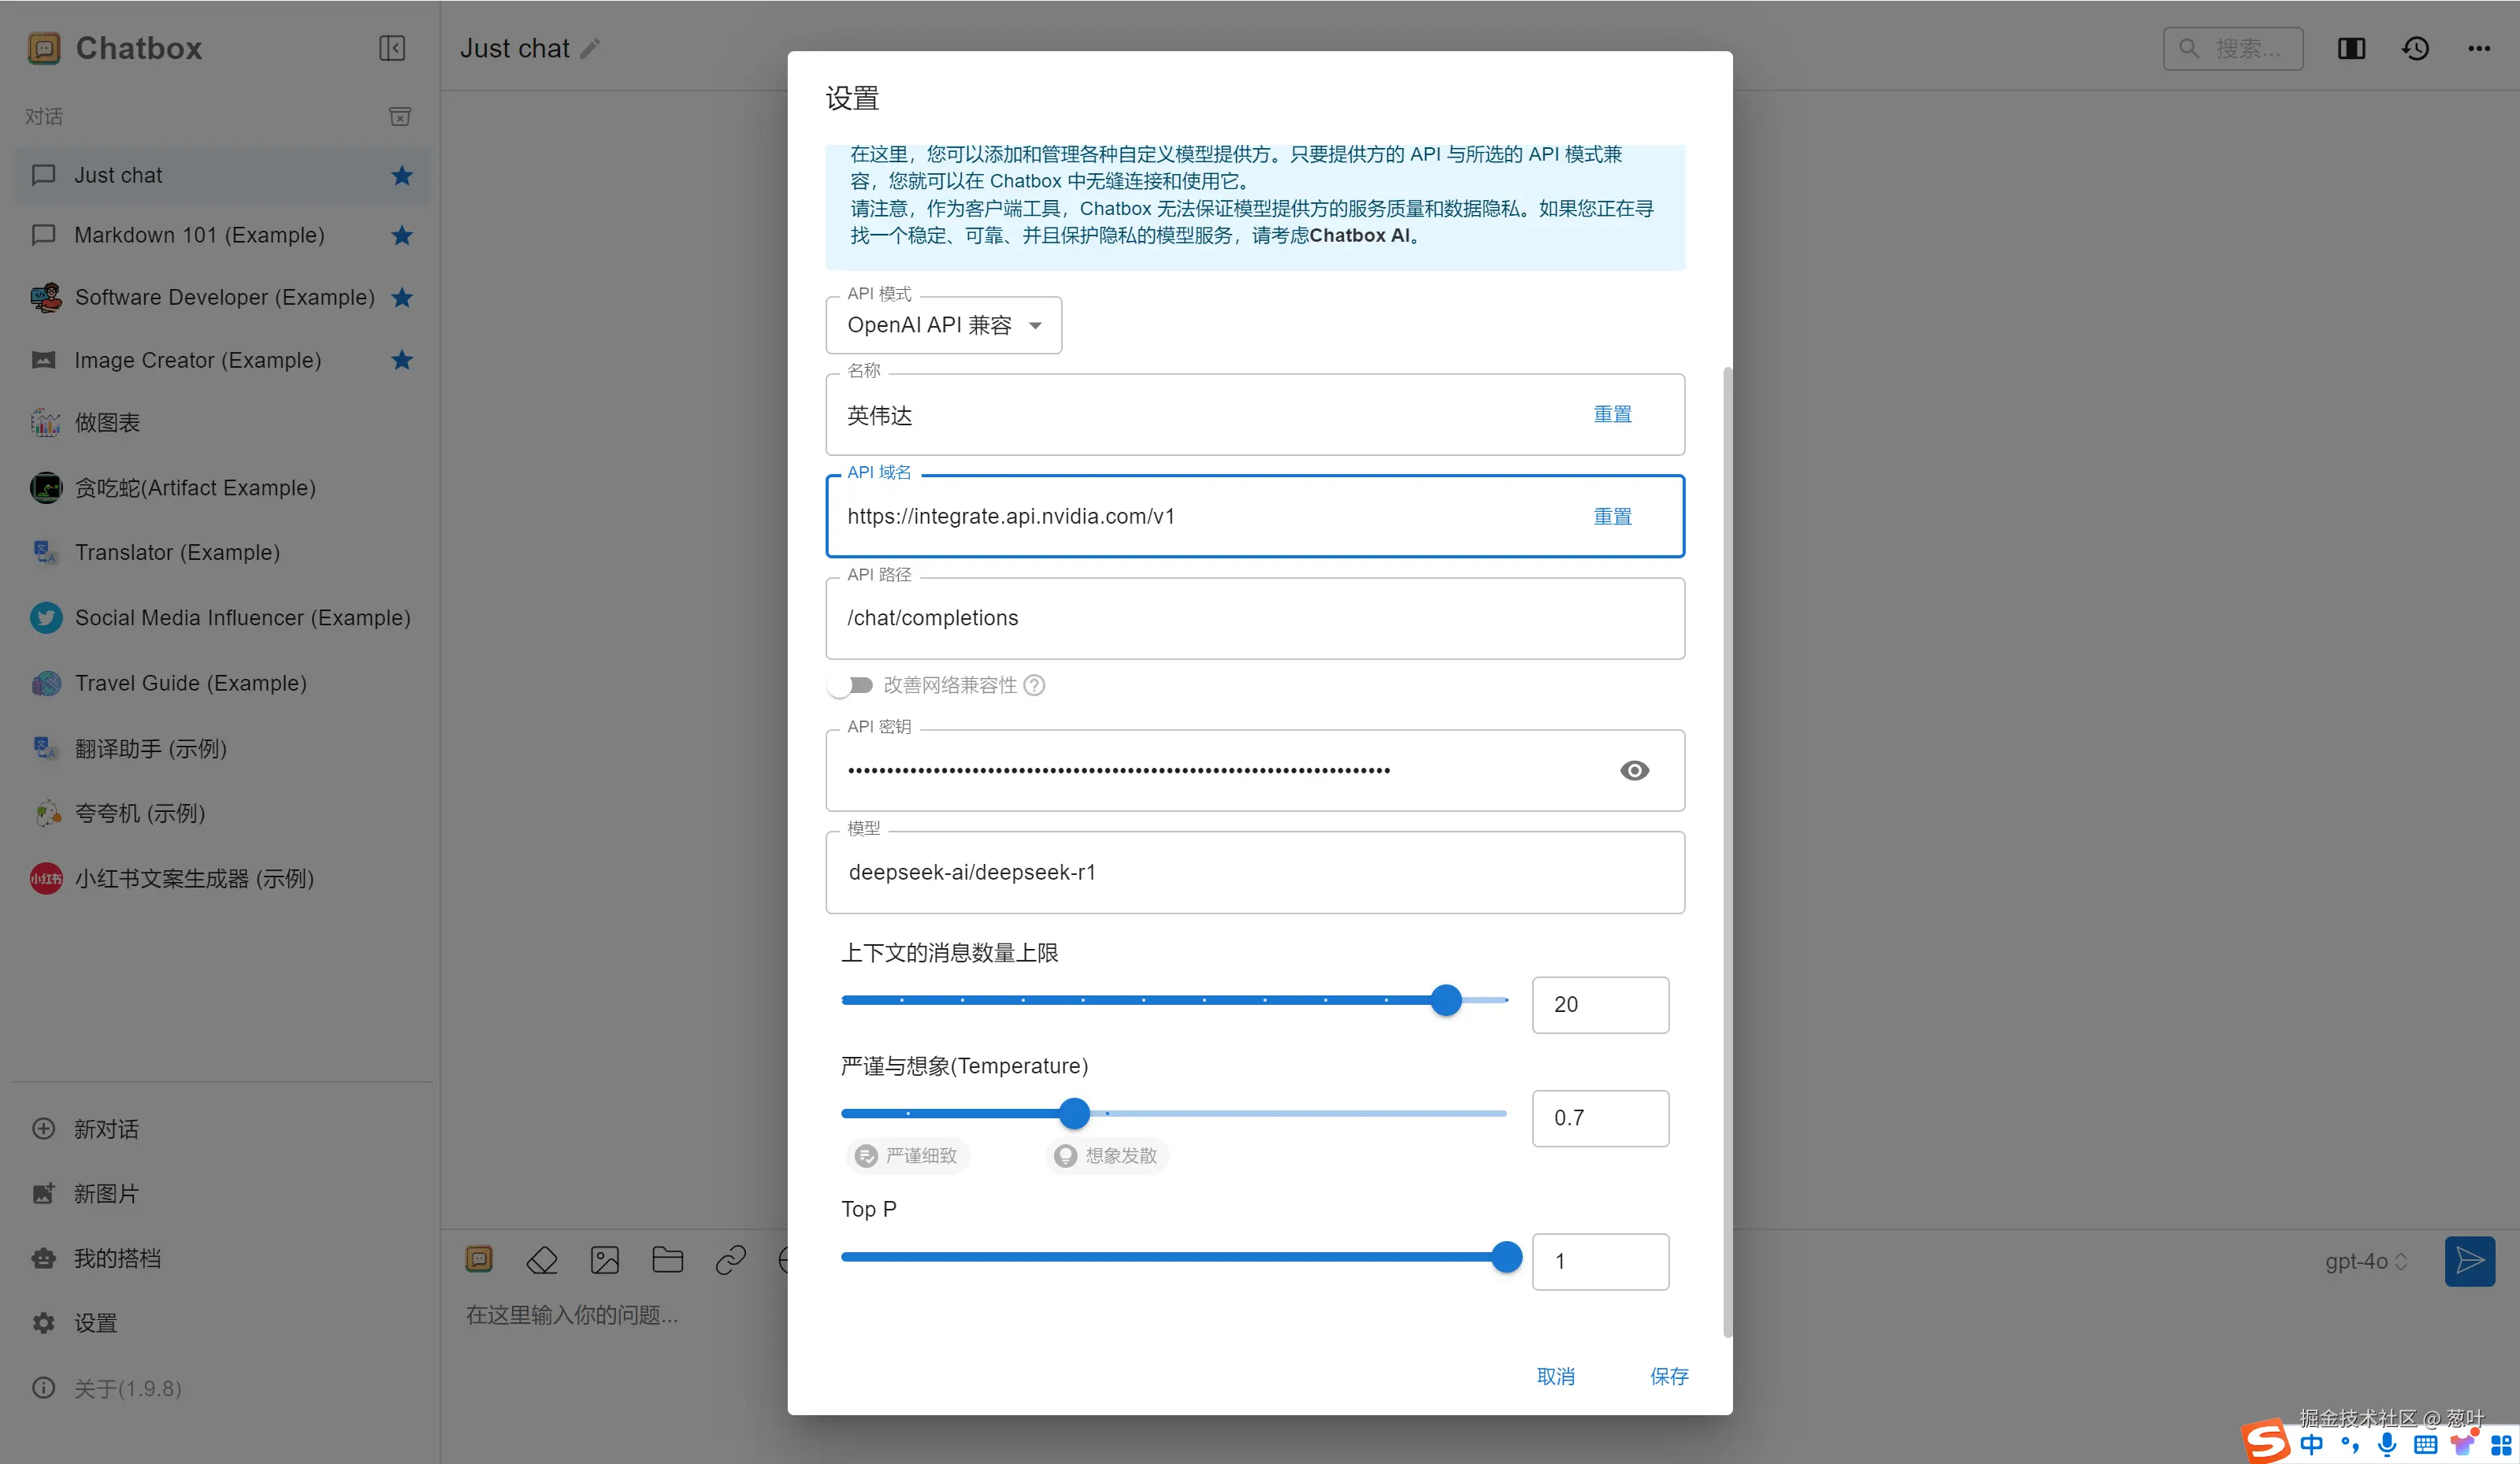2520x1464 pixels.
Task: Click the edit pencil next to Just chat
Action: [591, 48]
